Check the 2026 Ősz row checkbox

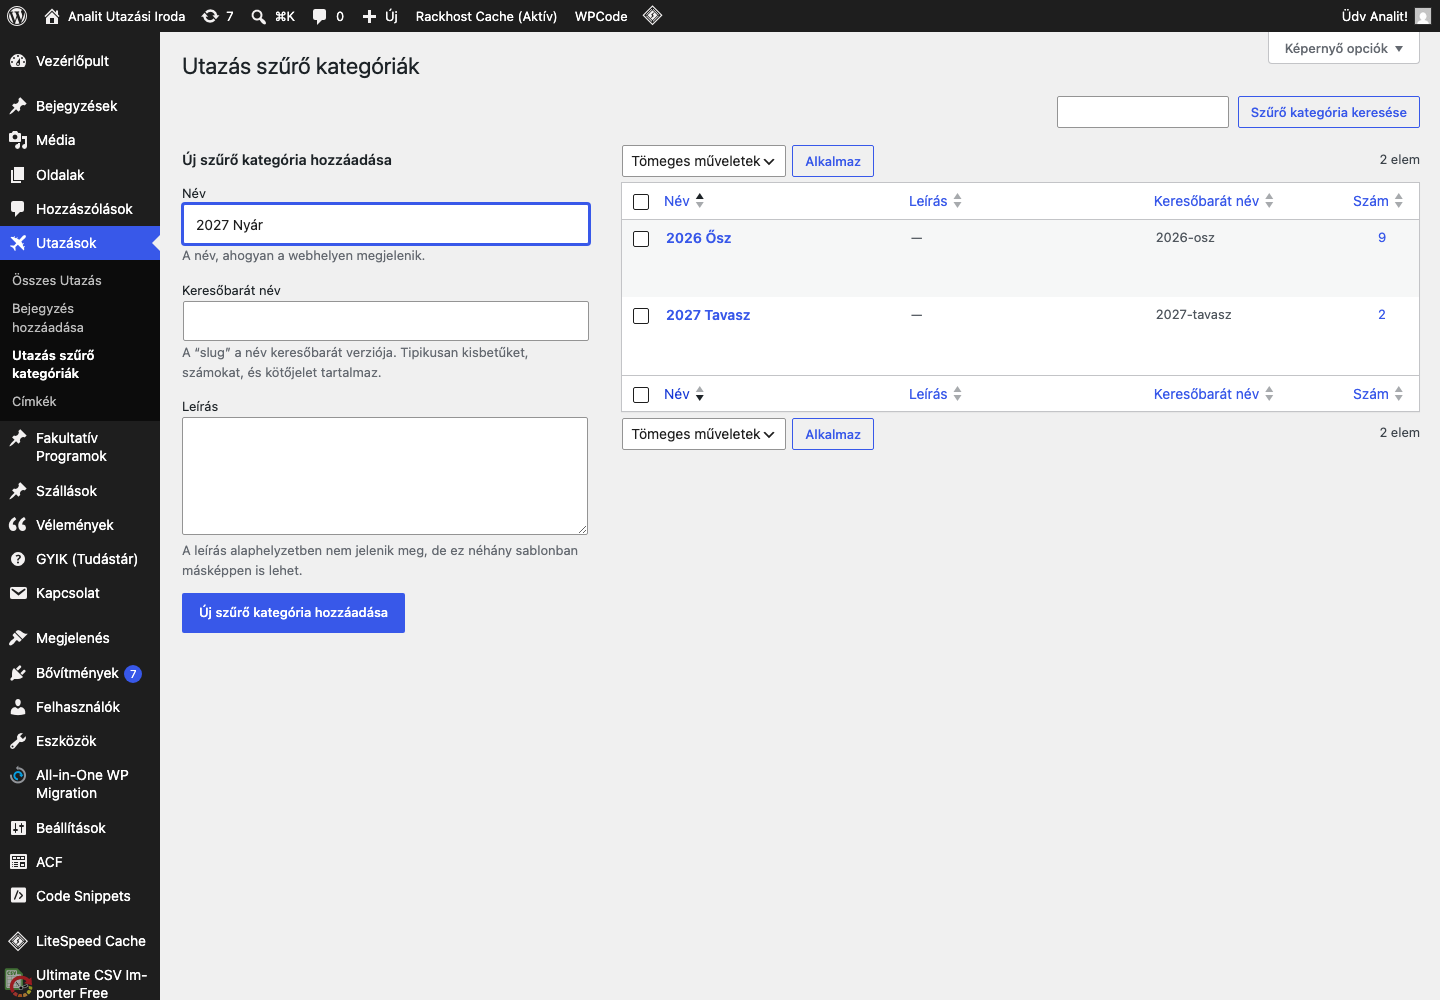(x=642, y=239)
